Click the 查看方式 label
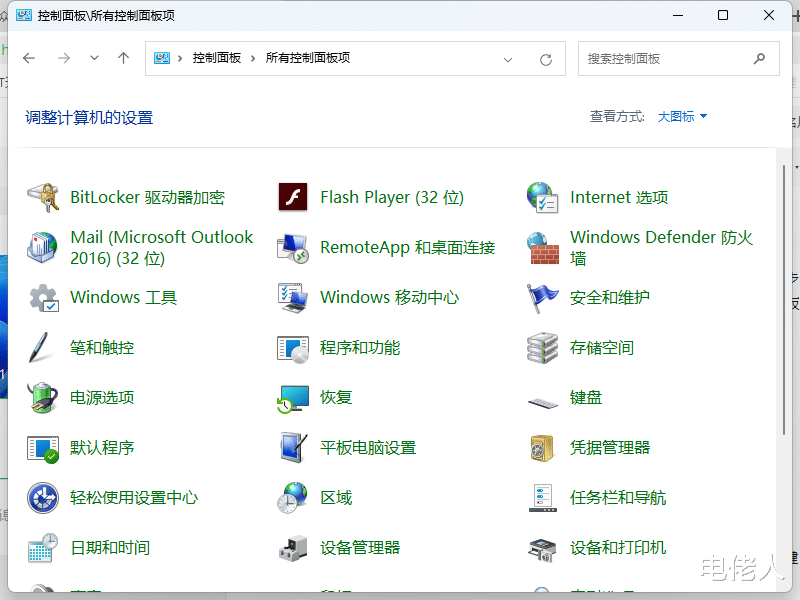 (617, 117)
